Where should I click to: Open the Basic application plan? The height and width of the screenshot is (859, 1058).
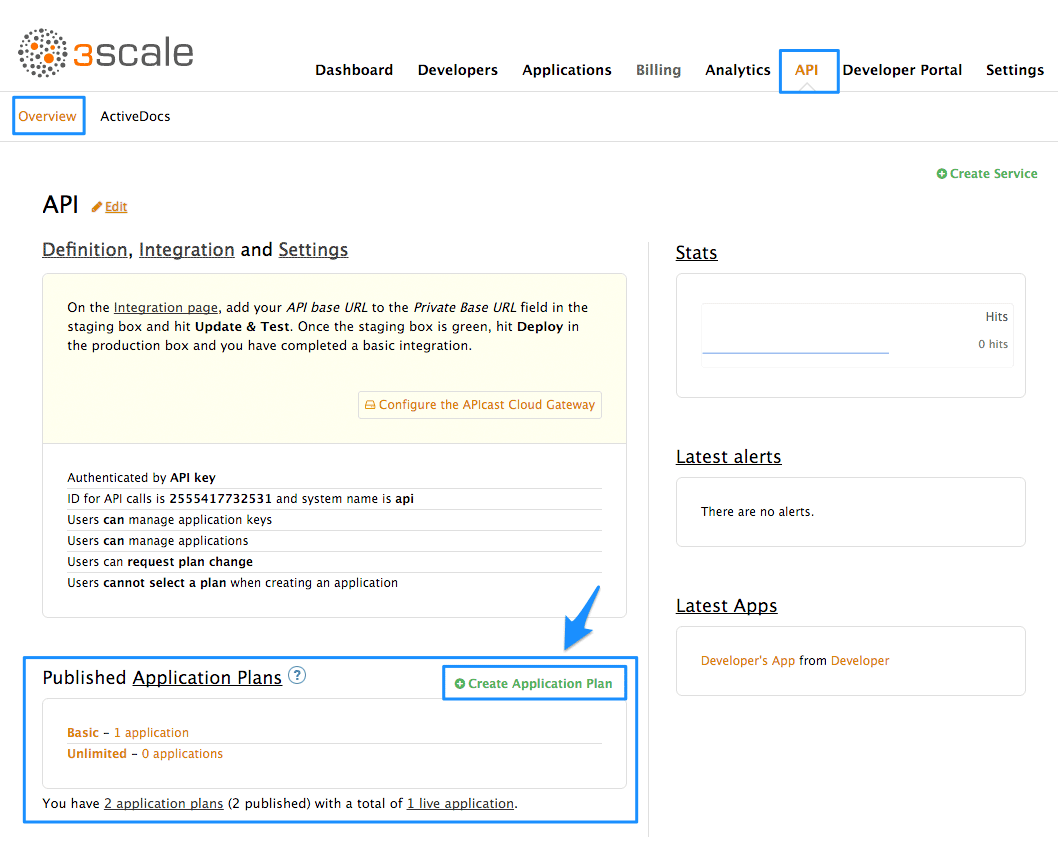point(83,733)
